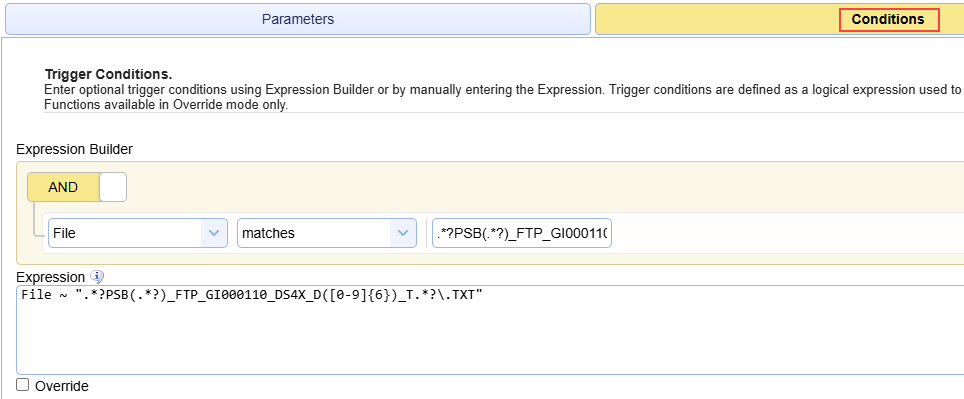Click the Expression label text
Image resolution: width=964 pixels, height=399 pixels.
coord(50,277)
